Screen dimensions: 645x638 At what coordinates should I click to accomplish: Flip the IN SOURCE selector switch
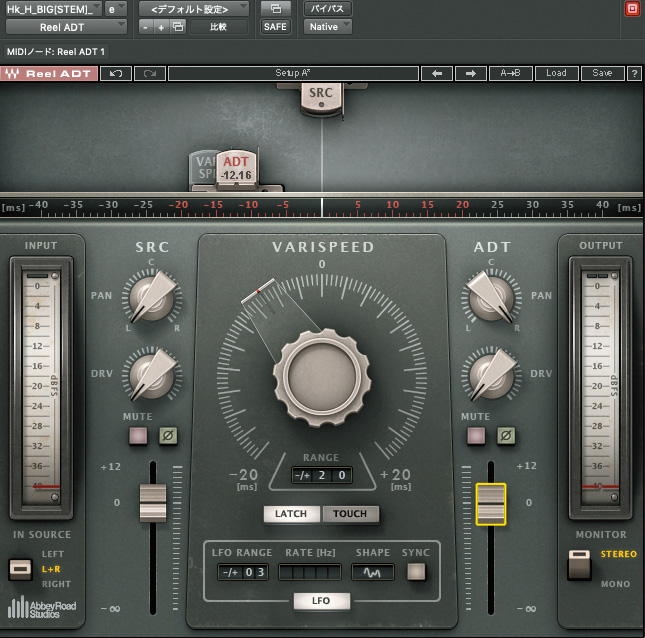pos(20,569)
